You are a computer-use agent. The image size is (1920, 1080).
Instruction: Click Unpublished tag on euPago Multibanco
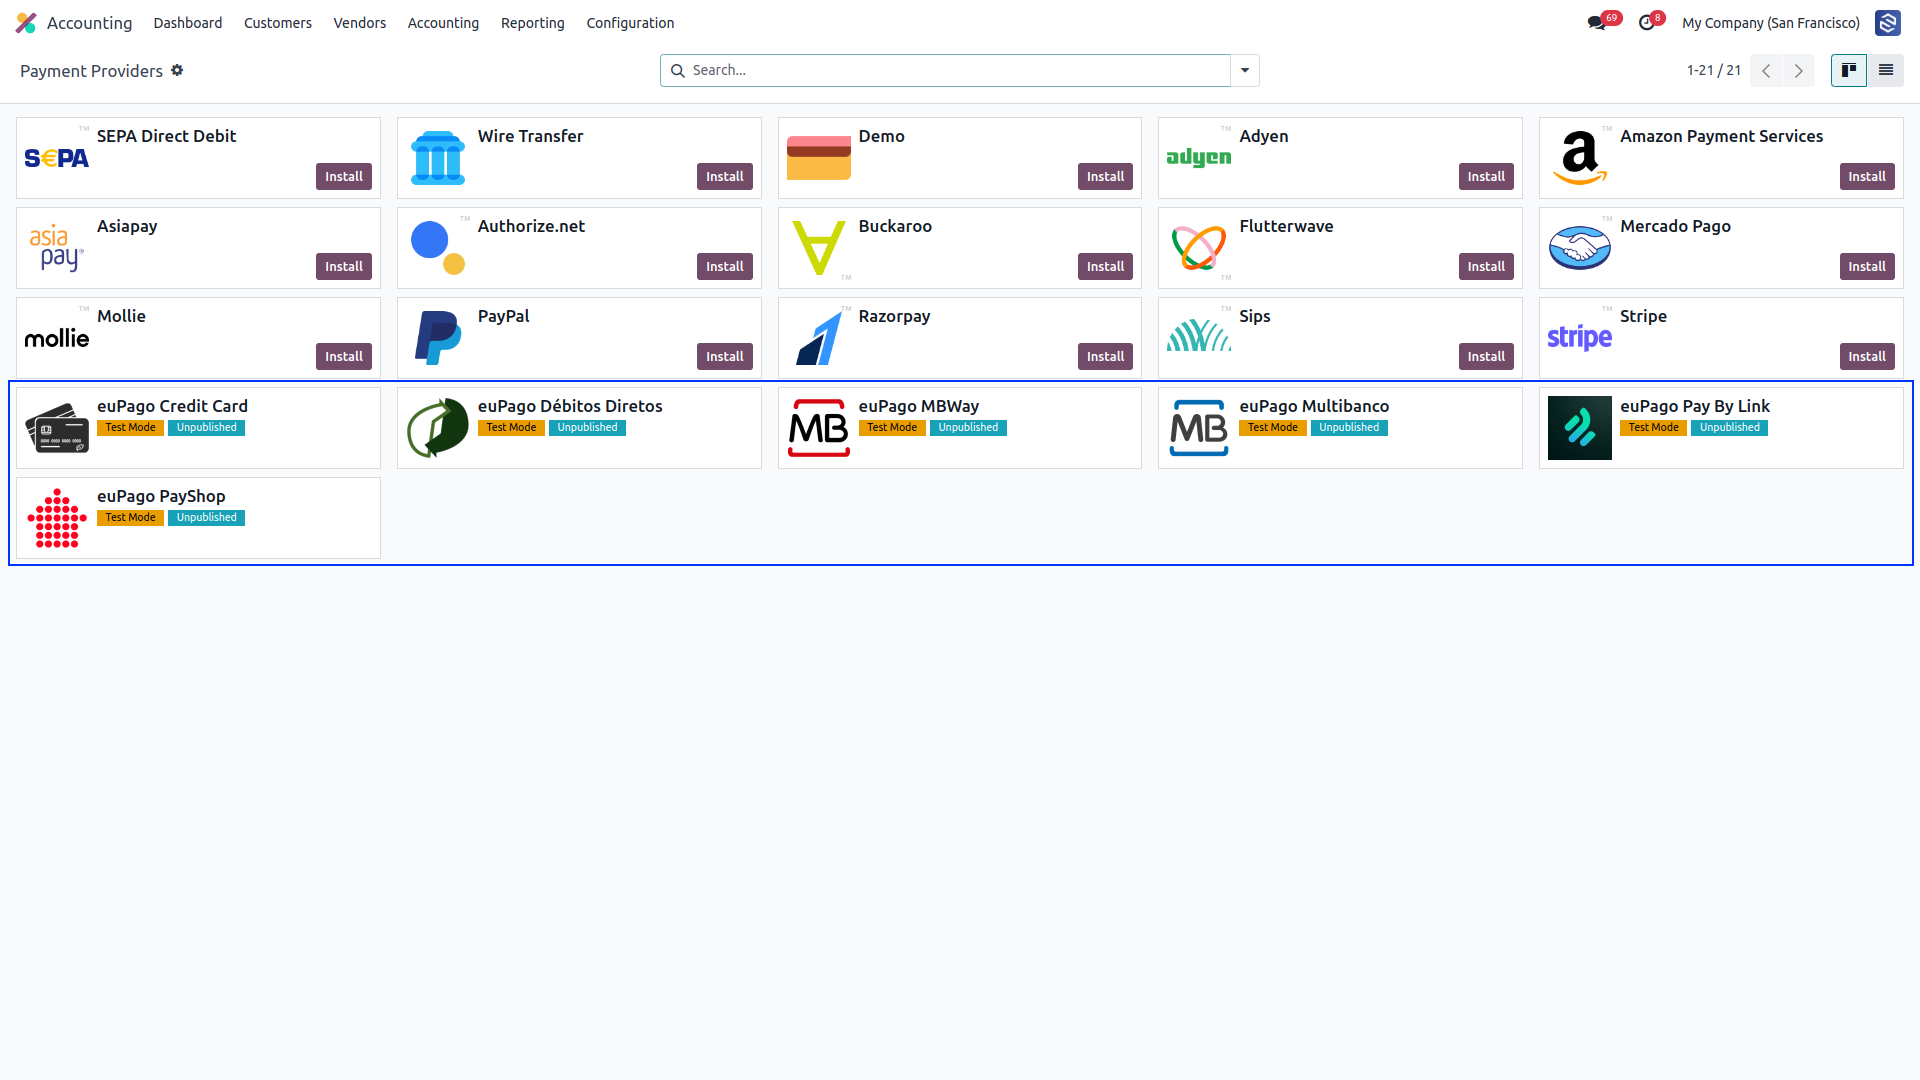click(1349, 428)
